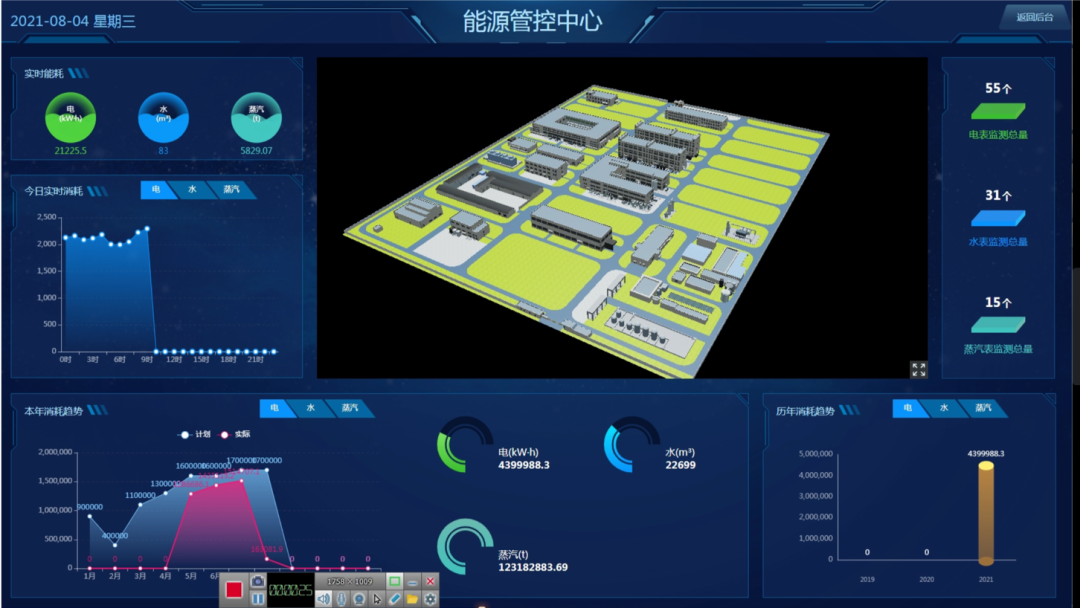The width and height of the screenshot is (1080, 608).
Task: Close the recorder toolbar with red X
Action: coord(430,582)
